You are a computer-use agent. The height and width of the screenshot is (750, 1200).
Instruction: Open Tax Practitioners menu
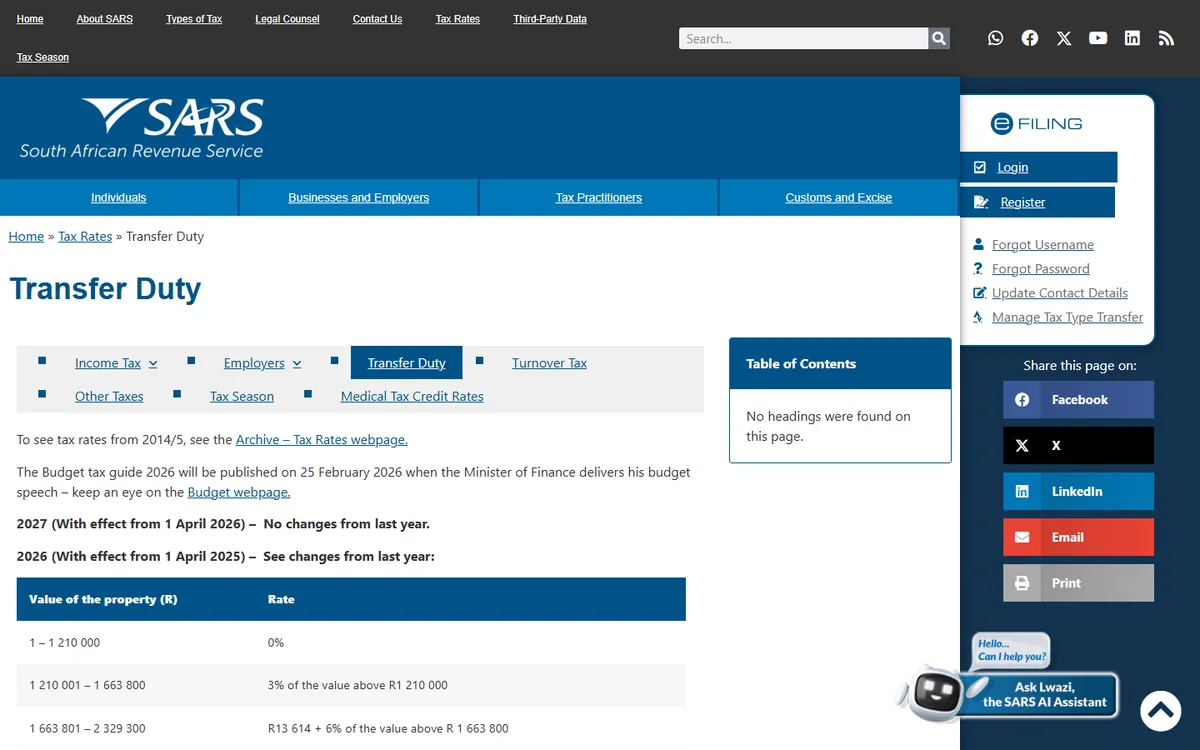pos(599,197)
